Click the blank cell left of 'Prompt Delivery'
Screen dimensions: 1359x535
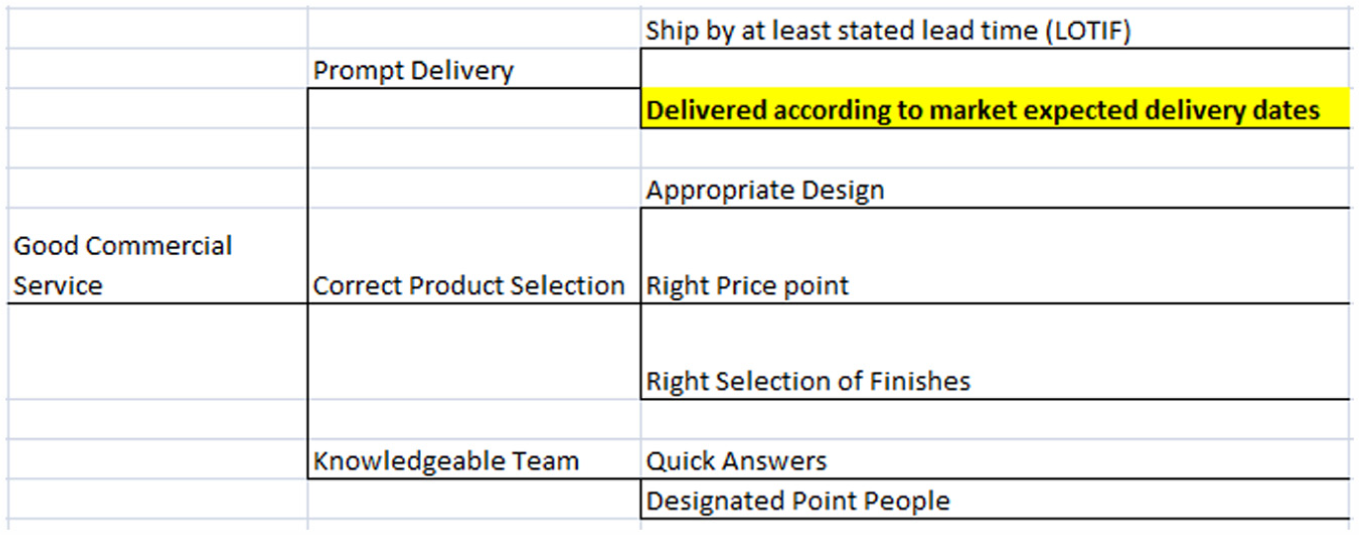[x=157, y=69]
